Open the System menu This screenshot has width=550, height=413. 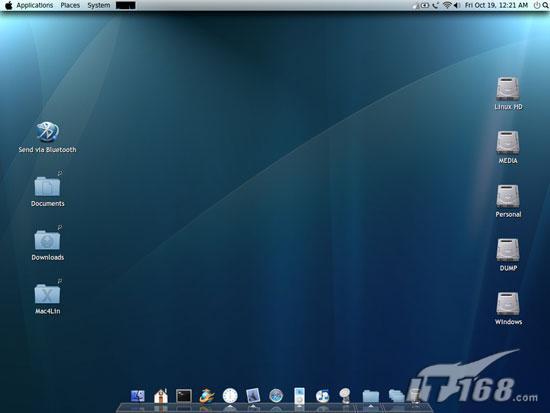coord(99,5)
